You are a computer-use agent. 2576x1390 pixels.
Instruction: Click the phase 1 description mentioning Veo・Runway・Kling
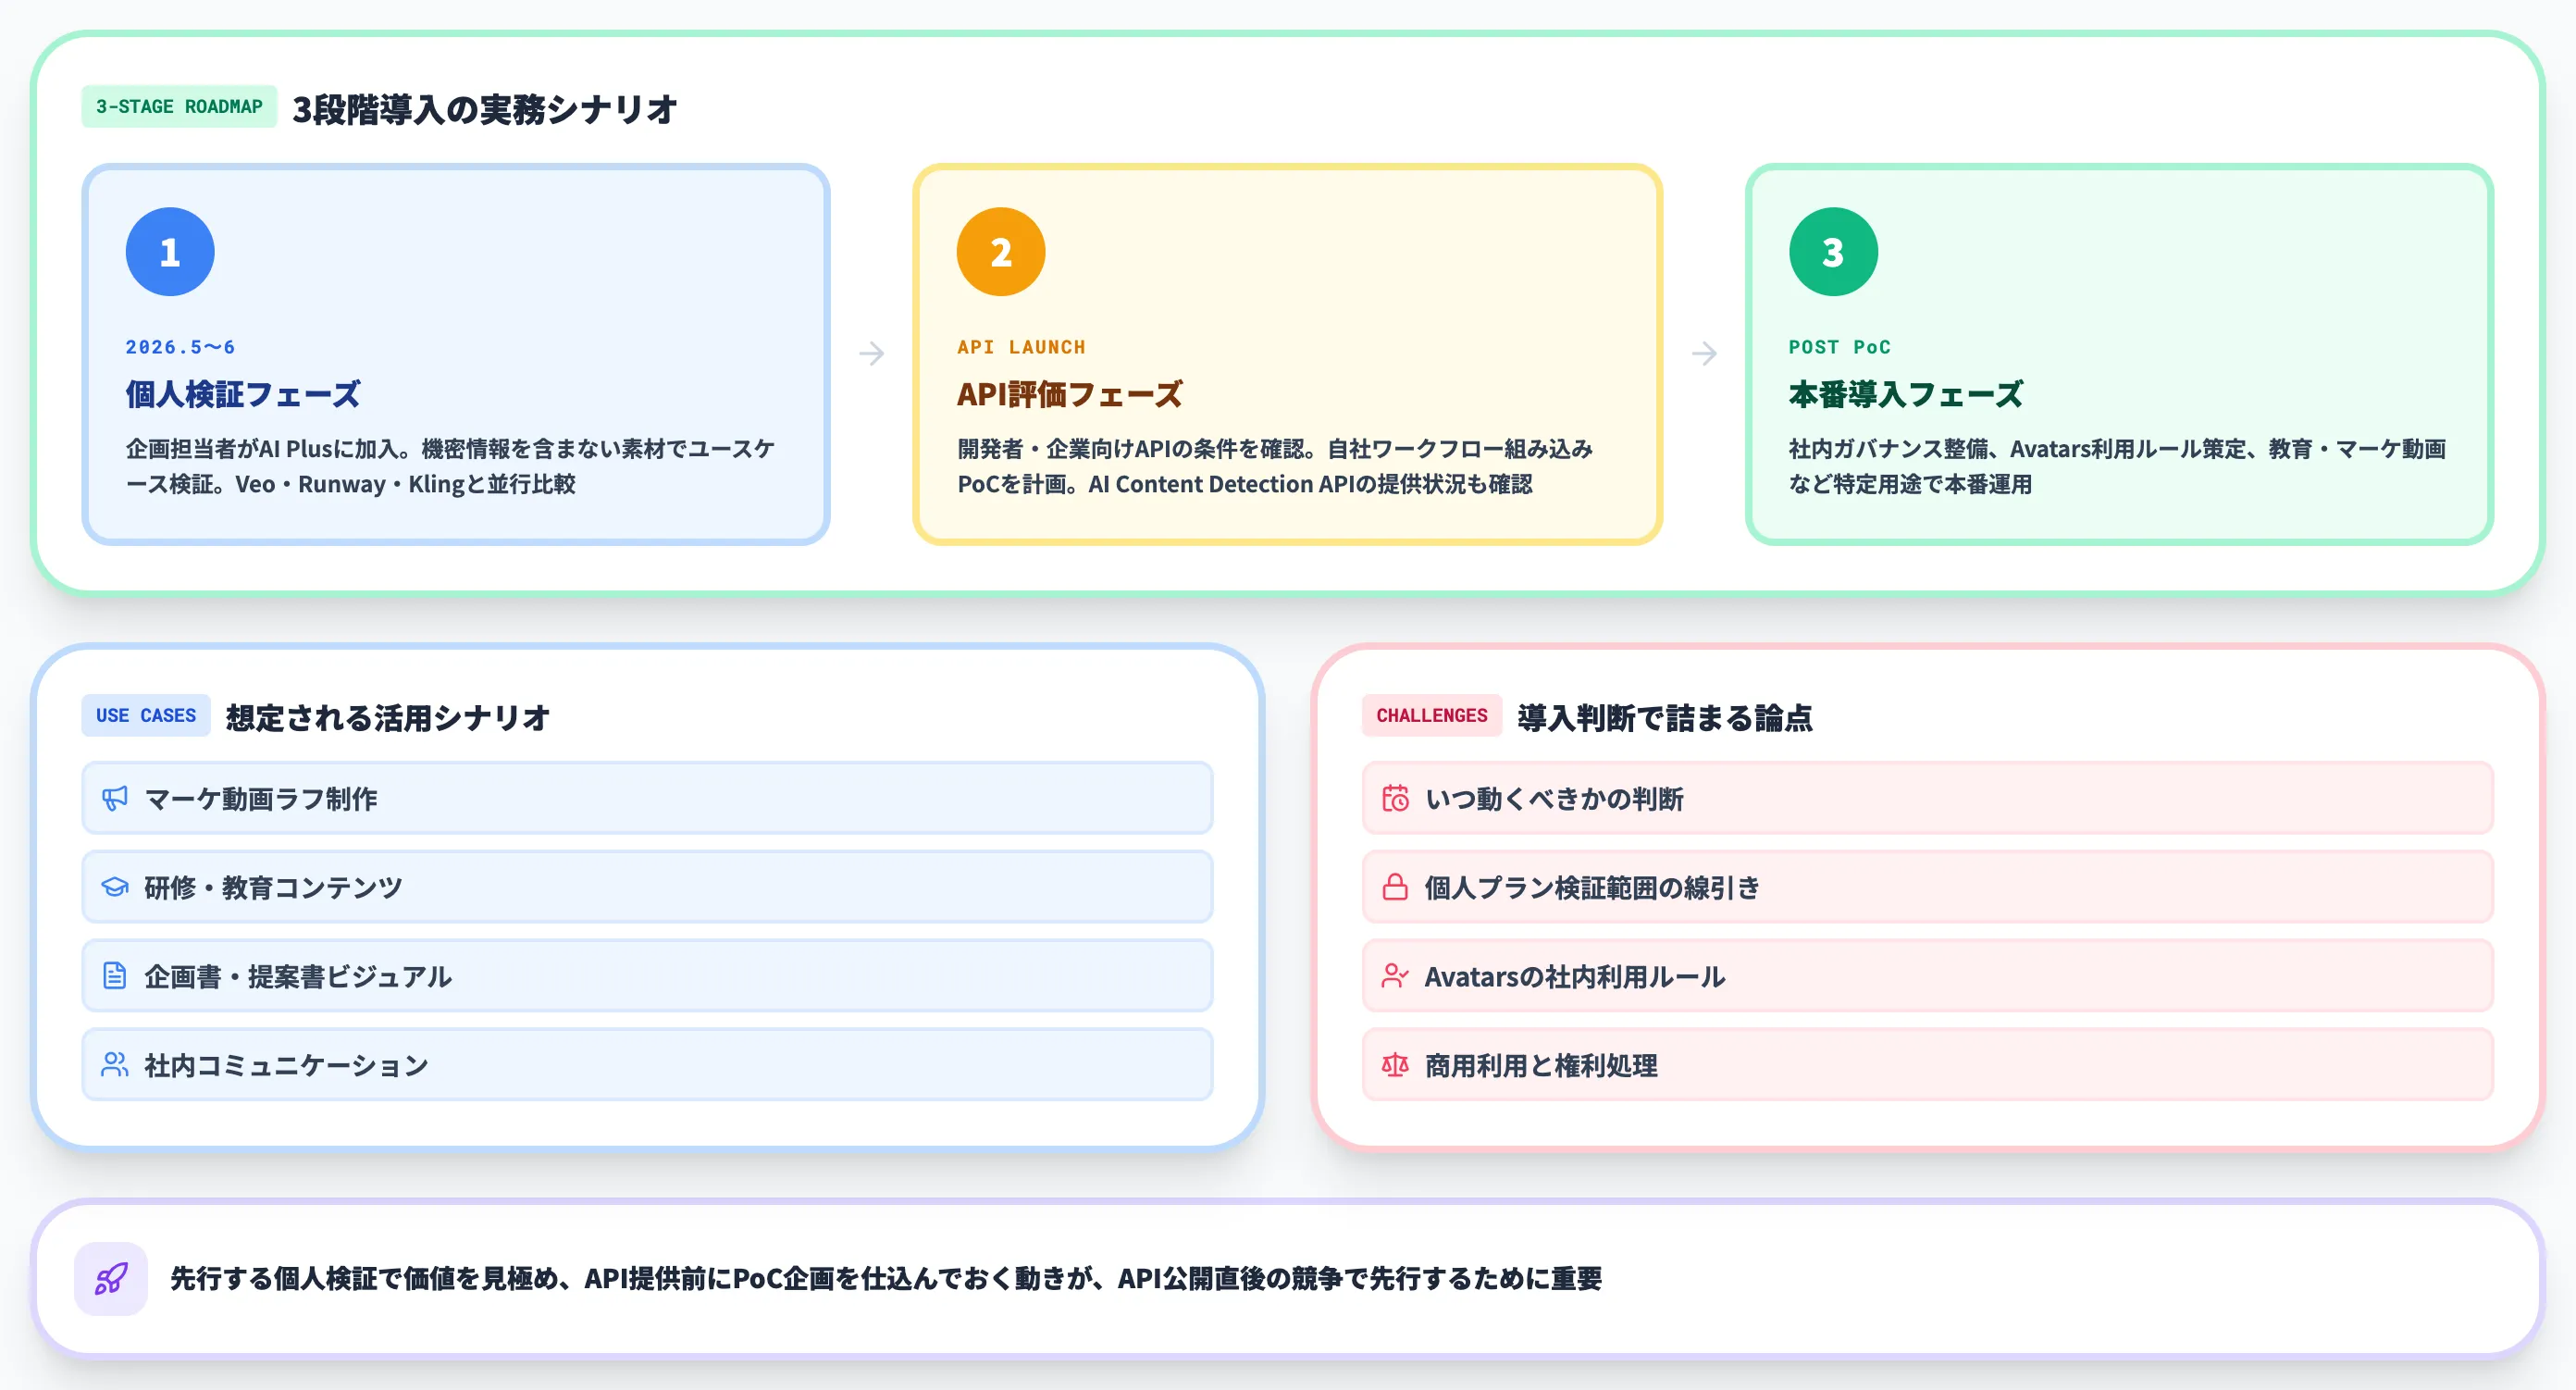pyautogui.click(x=450, y=466)
